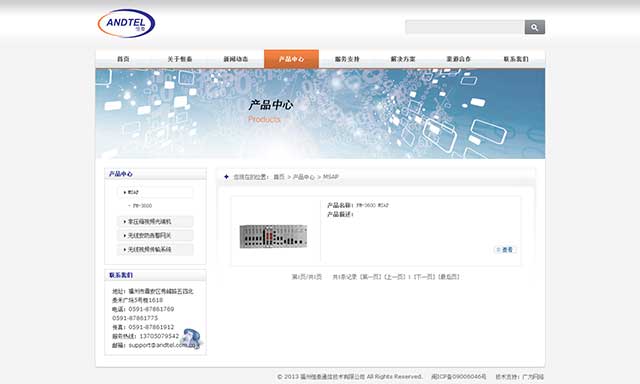The width and height of the screenshot is (640, 384).
Task: Expand the 非压缩视频光端机 category
Action: (156, 222)
